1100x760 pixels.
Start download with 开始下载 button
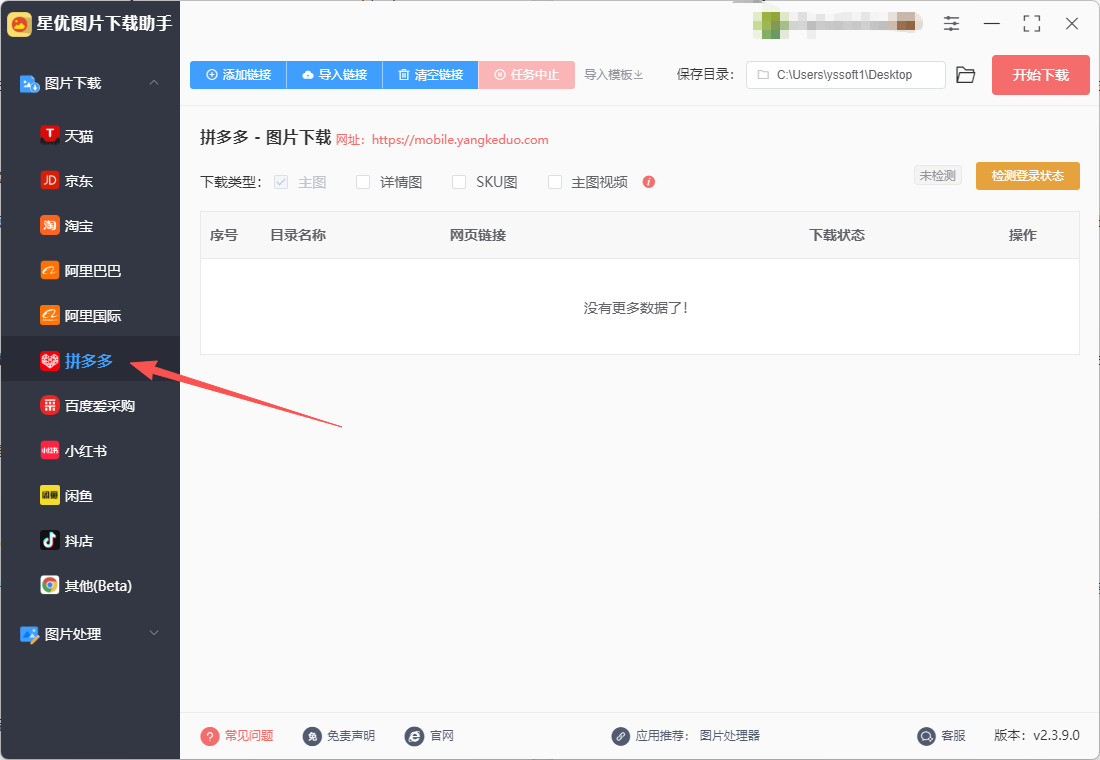point(1040,75)
